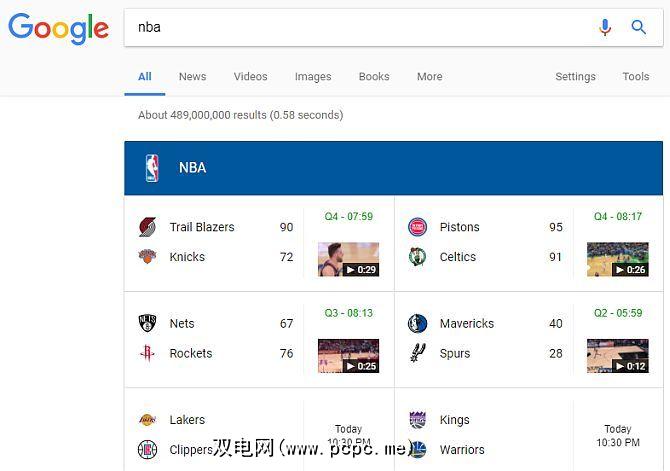The image size is (670, 471).
Task: Click the Q2 - 05:59 game clock
Action: pos(618,313)
